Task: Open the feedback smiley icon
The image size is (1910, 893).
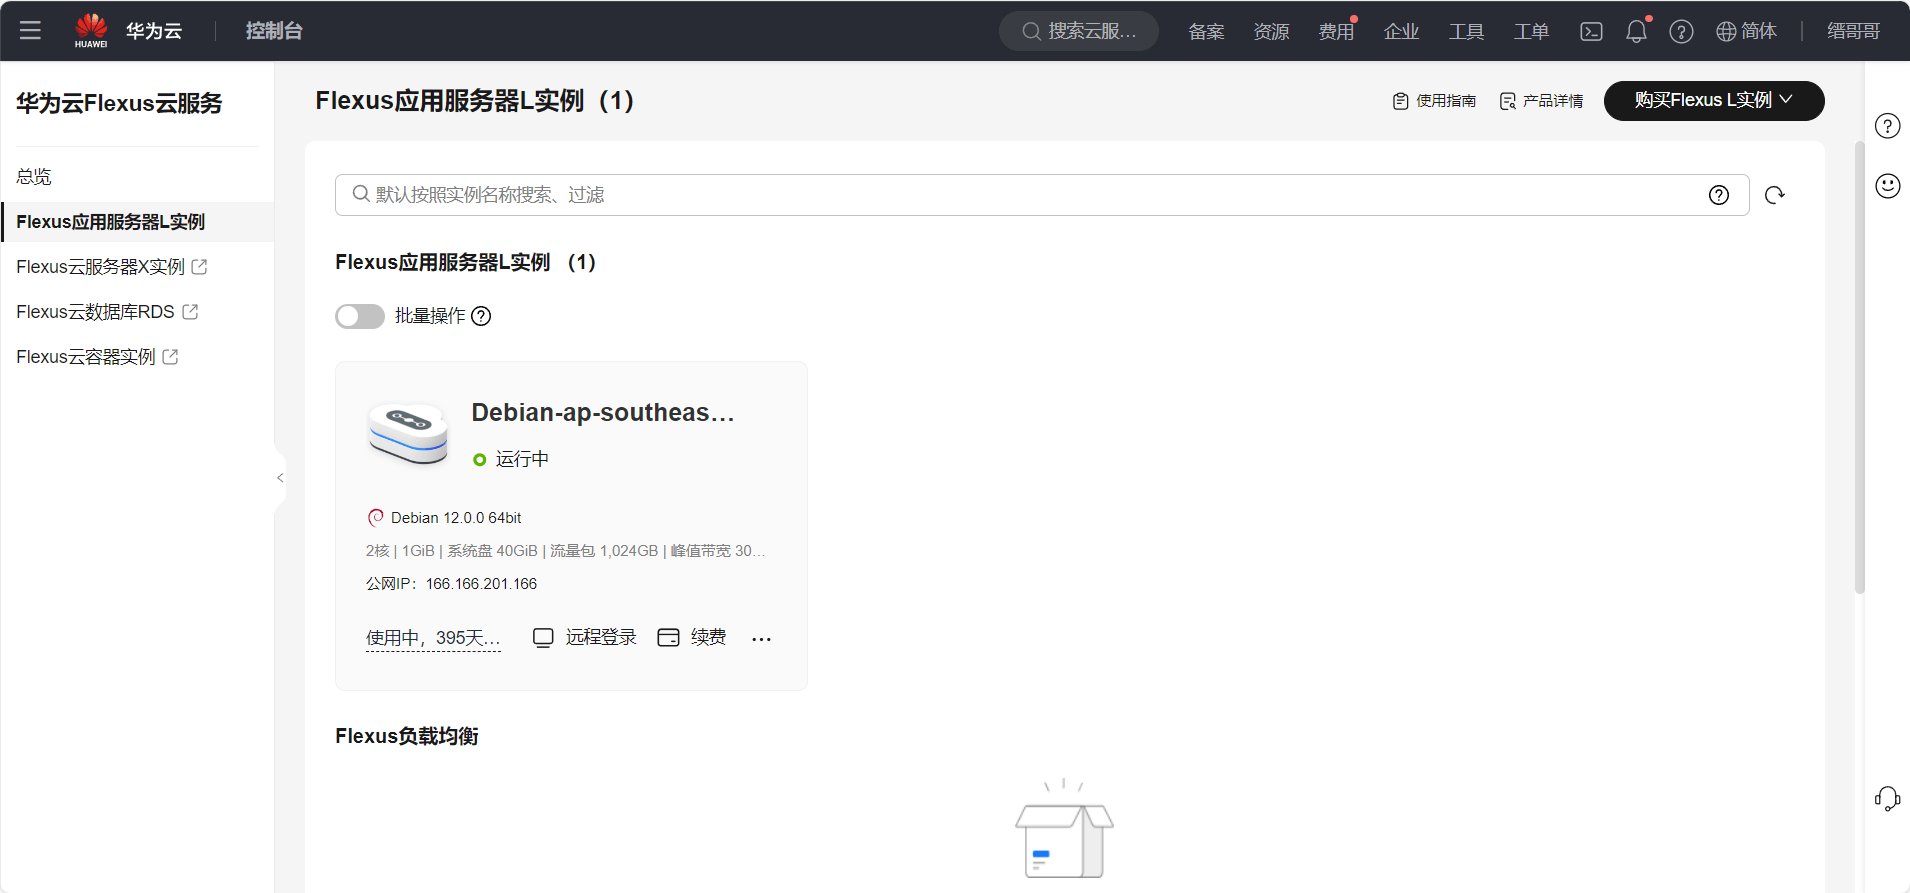Action: click(x=1887, y=186)
